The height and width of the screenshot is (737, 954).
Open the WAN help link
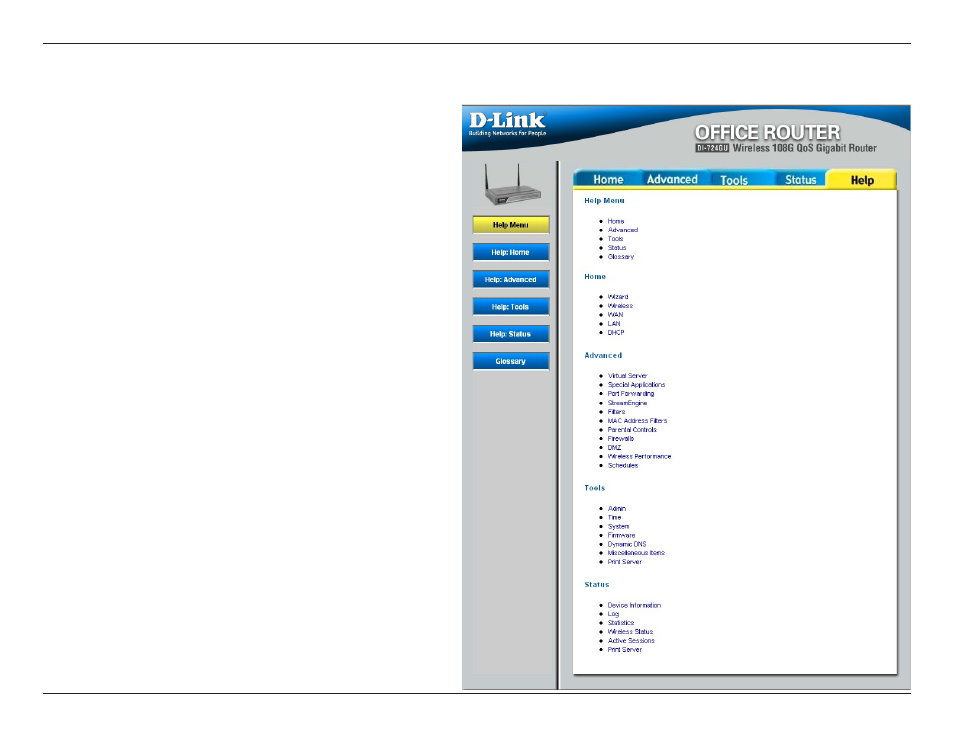click(615, 315)
